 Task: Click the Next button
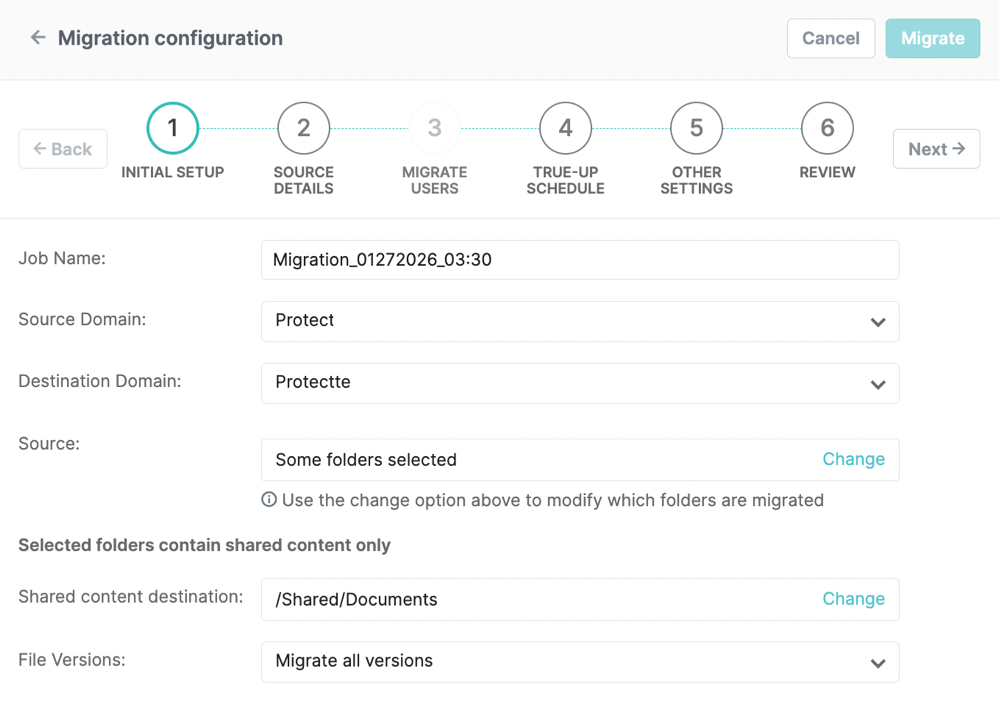click(x=936, y=149)
